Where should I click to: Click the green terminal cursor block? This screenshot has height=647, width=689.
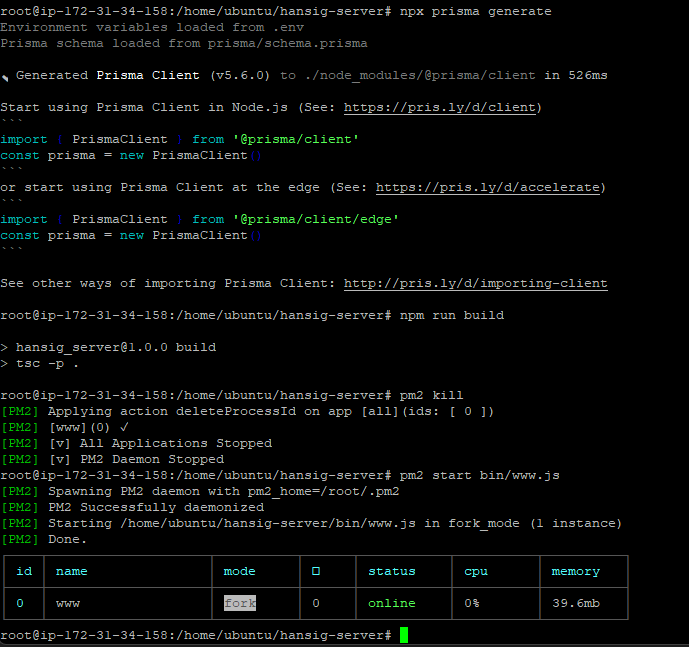tap(404, 635)
